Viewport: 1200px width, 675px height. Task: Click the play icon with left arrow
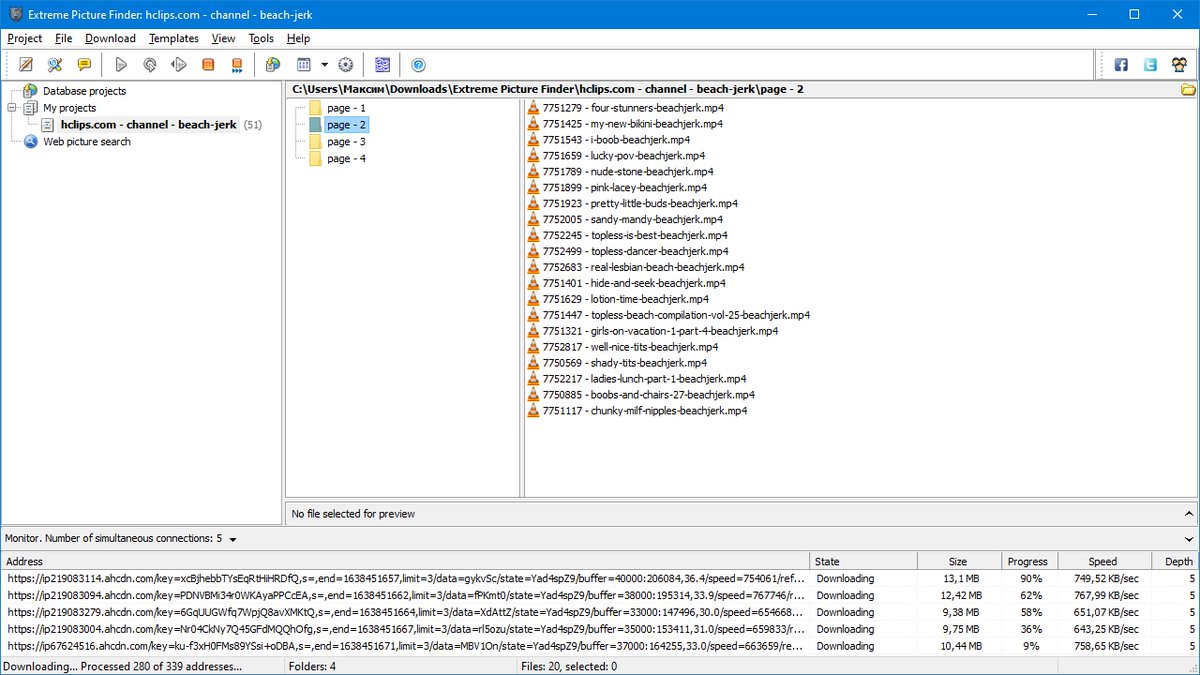(x=179, y=65)
